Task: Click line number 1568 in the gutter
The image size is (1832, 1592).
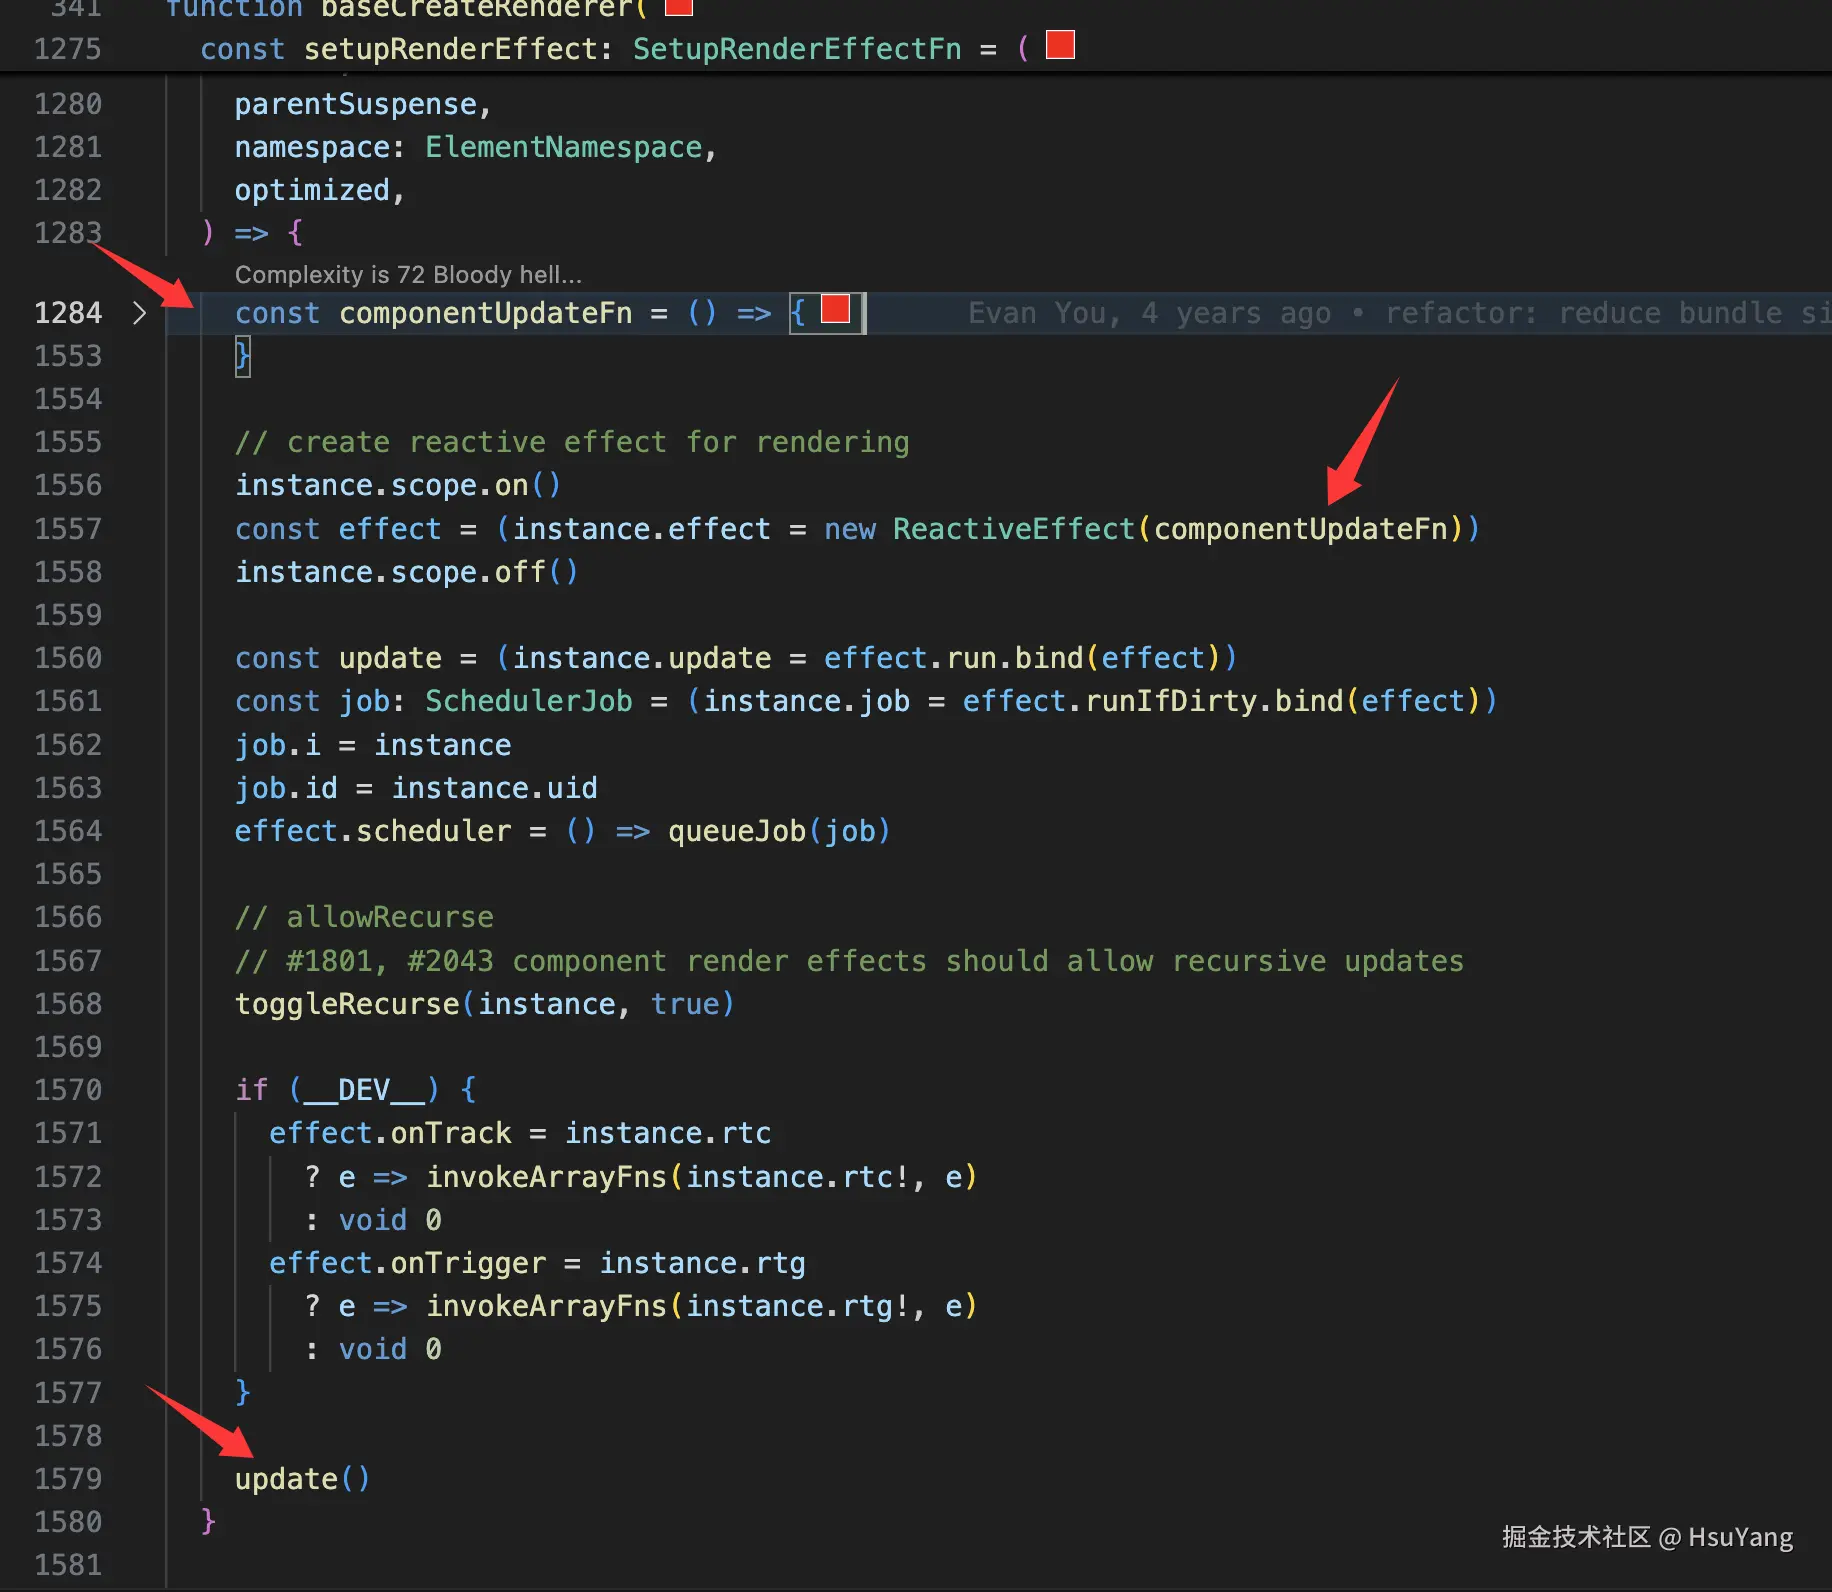Action: coord(68,1004)
